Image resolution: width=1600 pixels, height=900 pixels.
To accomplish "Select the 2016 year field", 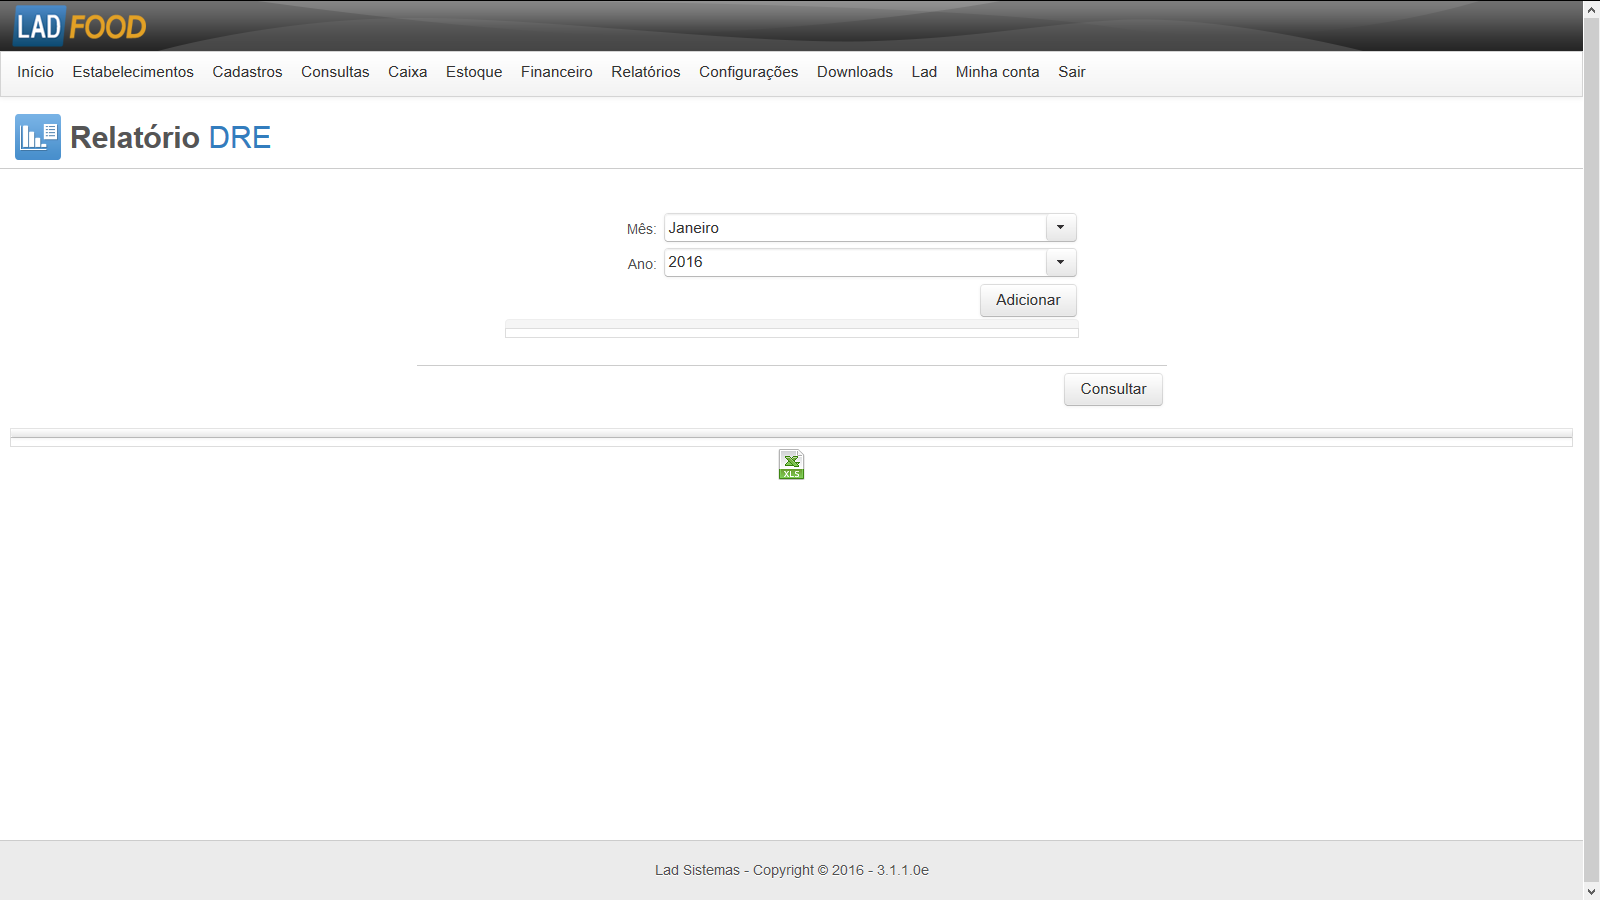I will [855, 263].
